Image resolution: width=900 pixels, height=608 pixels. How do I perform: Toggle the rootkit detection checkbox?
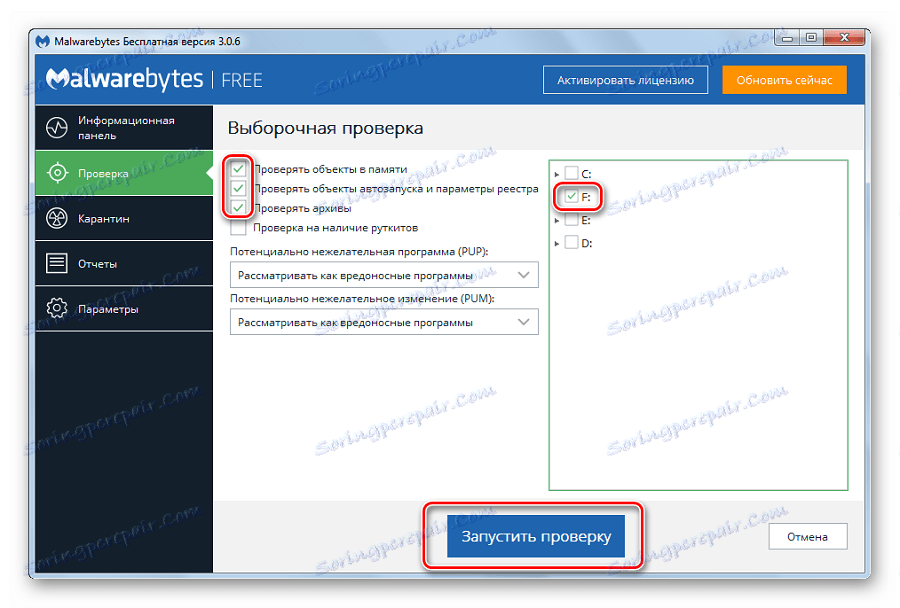(237, 229)
